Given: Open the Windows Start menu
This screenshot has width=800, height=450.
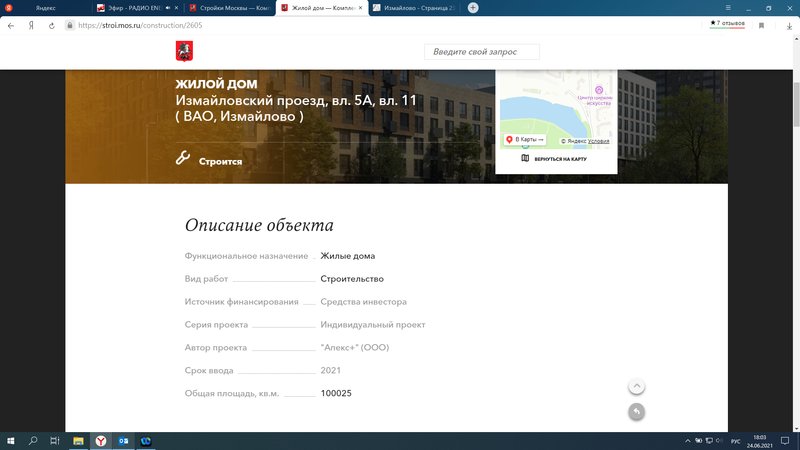Looking at the screenshot, I should (x=10, y=441).
